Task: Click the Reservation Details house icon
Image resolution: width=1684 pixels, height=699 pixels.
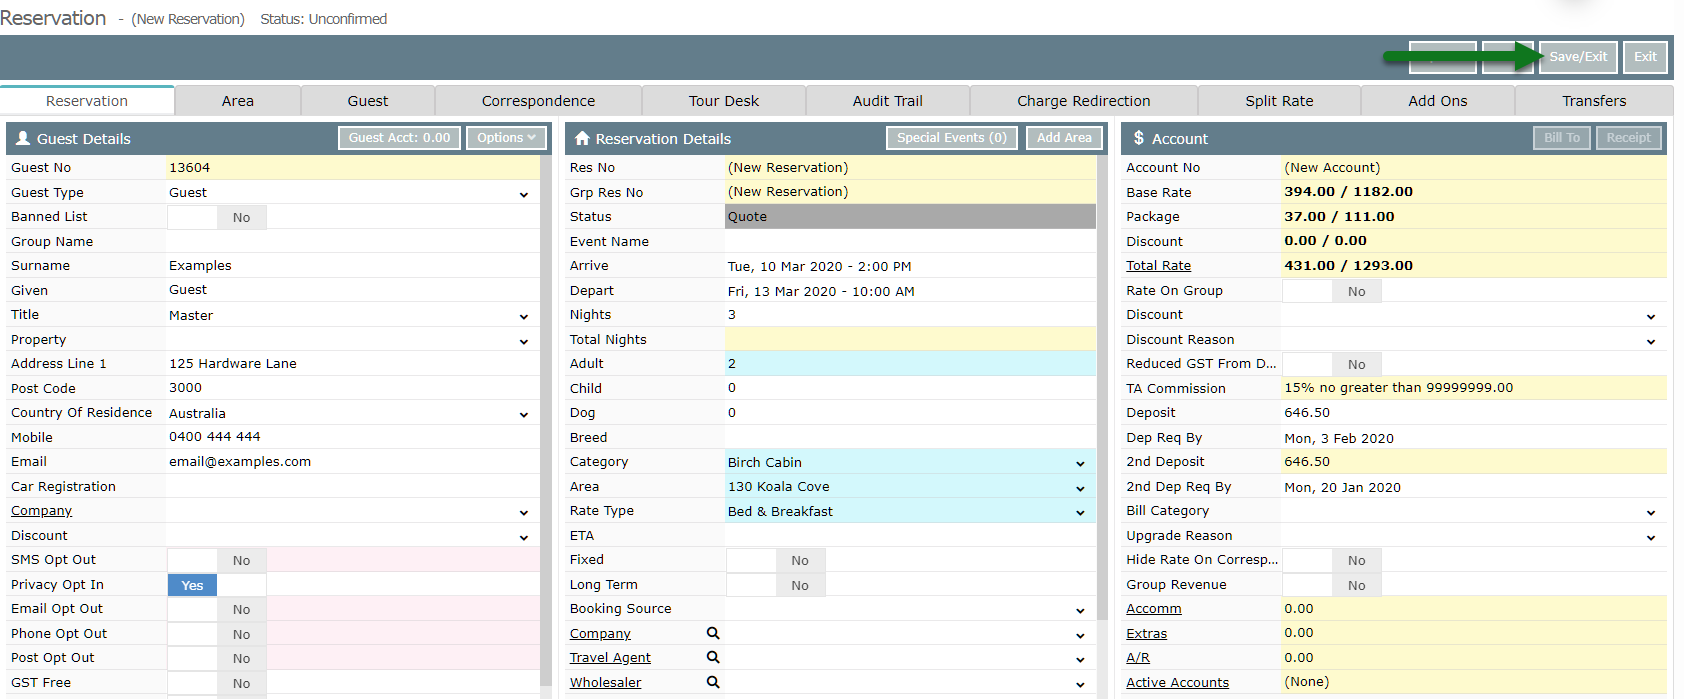Action: coord(582,138)
